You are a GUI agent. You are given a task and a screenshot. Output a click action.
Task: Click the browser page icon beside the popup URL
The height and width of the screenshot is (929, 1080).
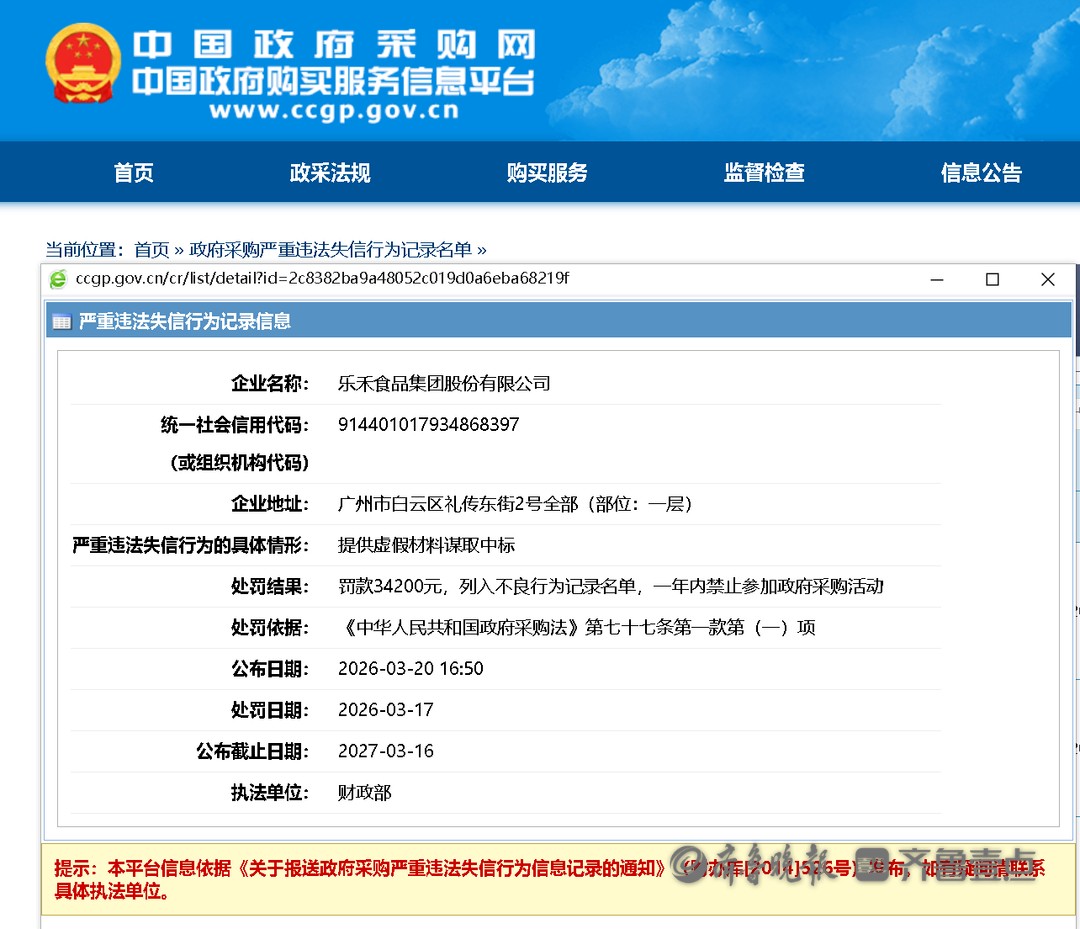click(58, 279)
